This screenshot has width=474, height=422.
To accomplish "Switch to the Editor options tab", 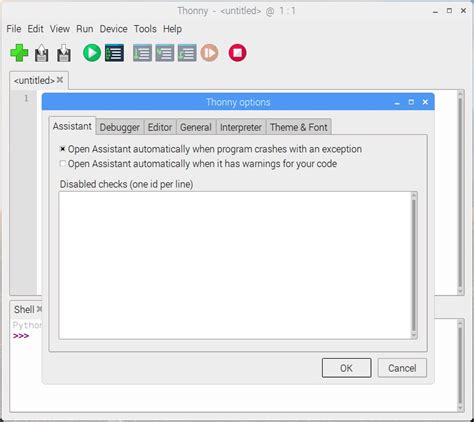I will 160,127.
